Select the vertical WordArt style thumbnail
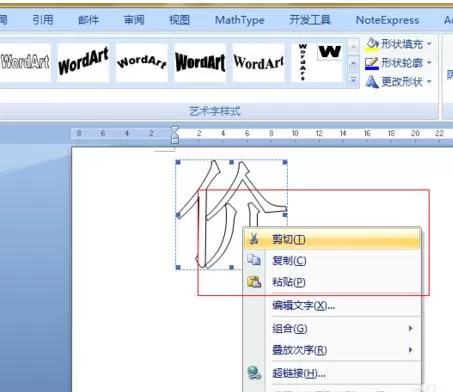453x392 pixels. point(302,62)
